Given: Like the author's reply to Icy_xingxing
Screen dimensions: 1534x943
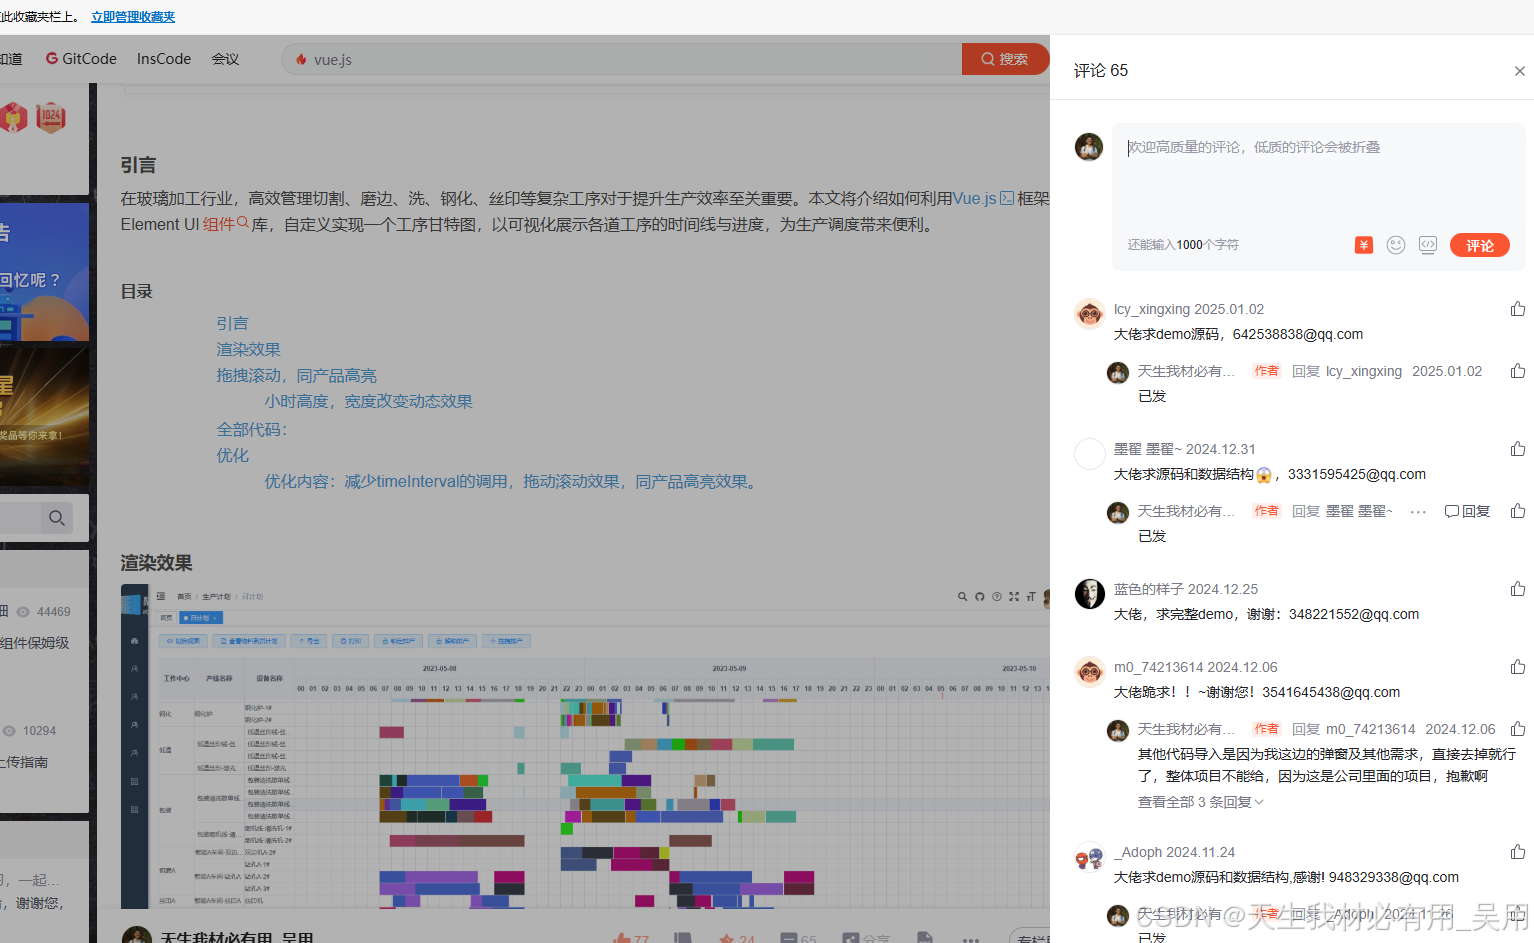Looking at the screenshot, I should [x=1518, y=371].
